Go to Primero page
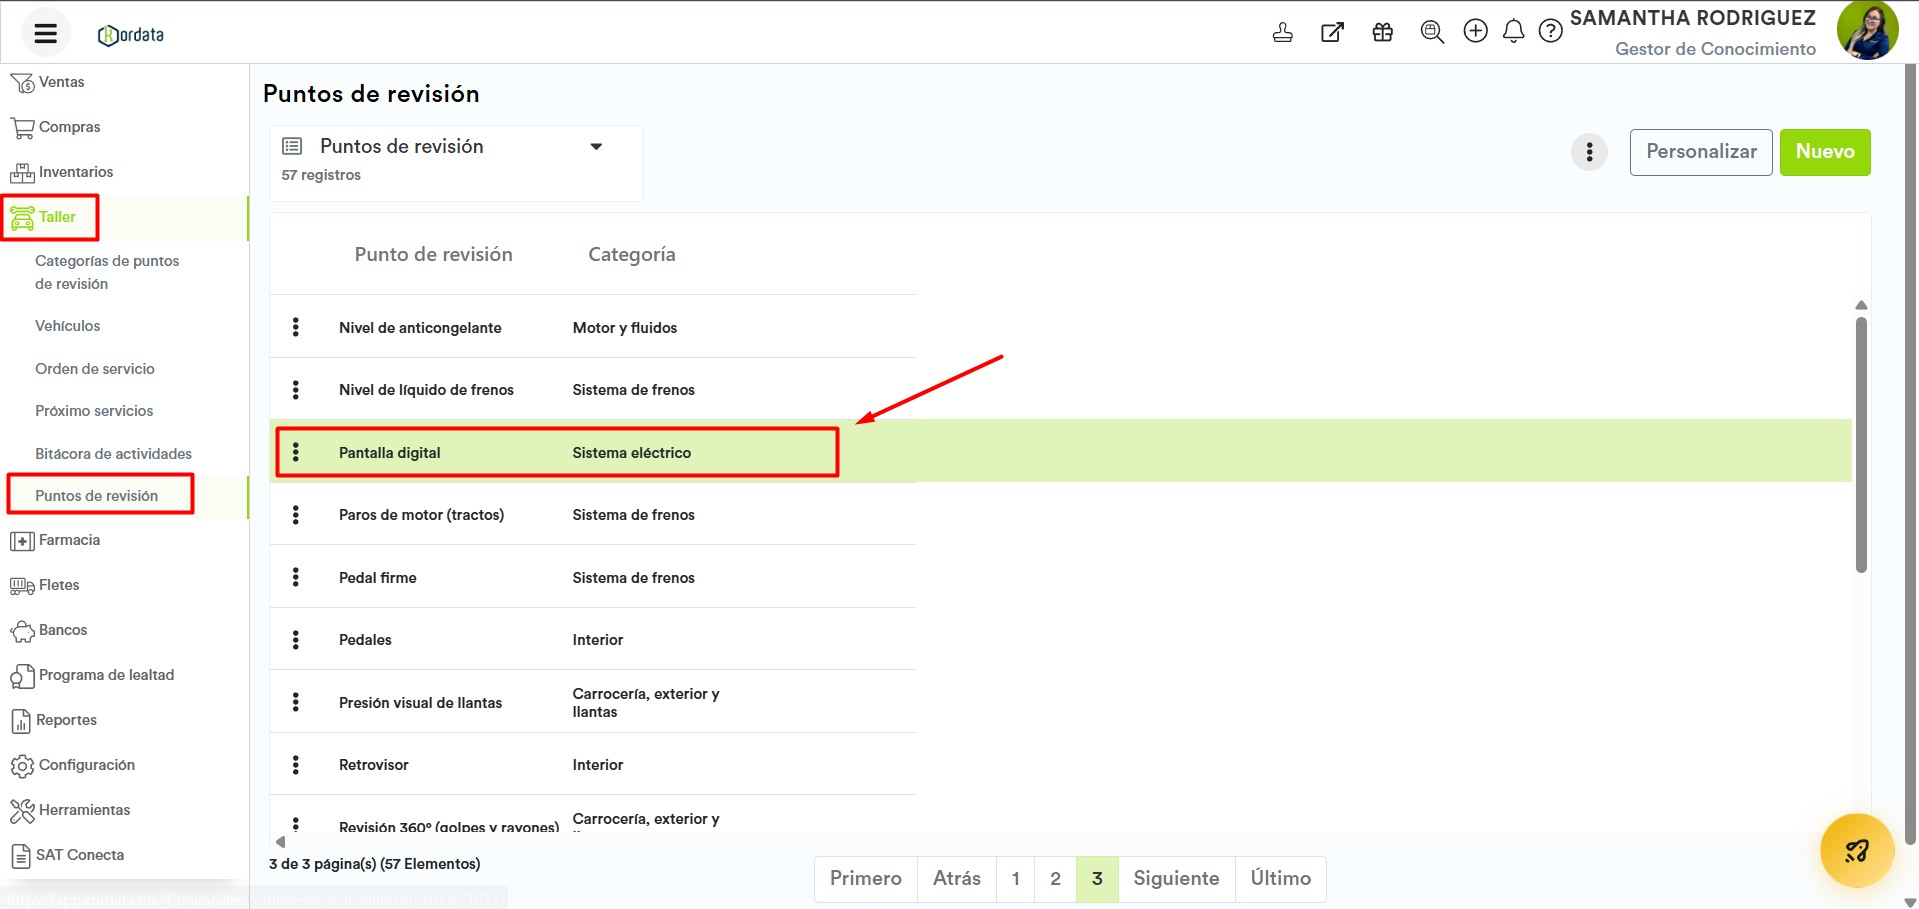Screen dimensions: 1919x909 click(x=866, y=878)
